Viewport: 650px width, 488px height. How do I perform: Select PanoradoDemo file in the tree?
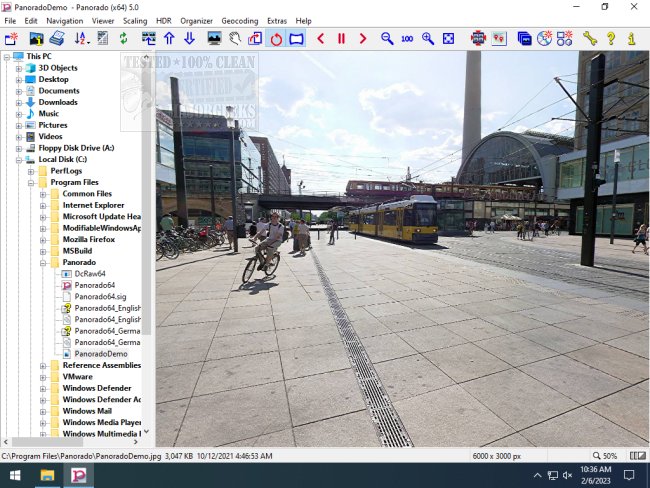tap(100, 353)
